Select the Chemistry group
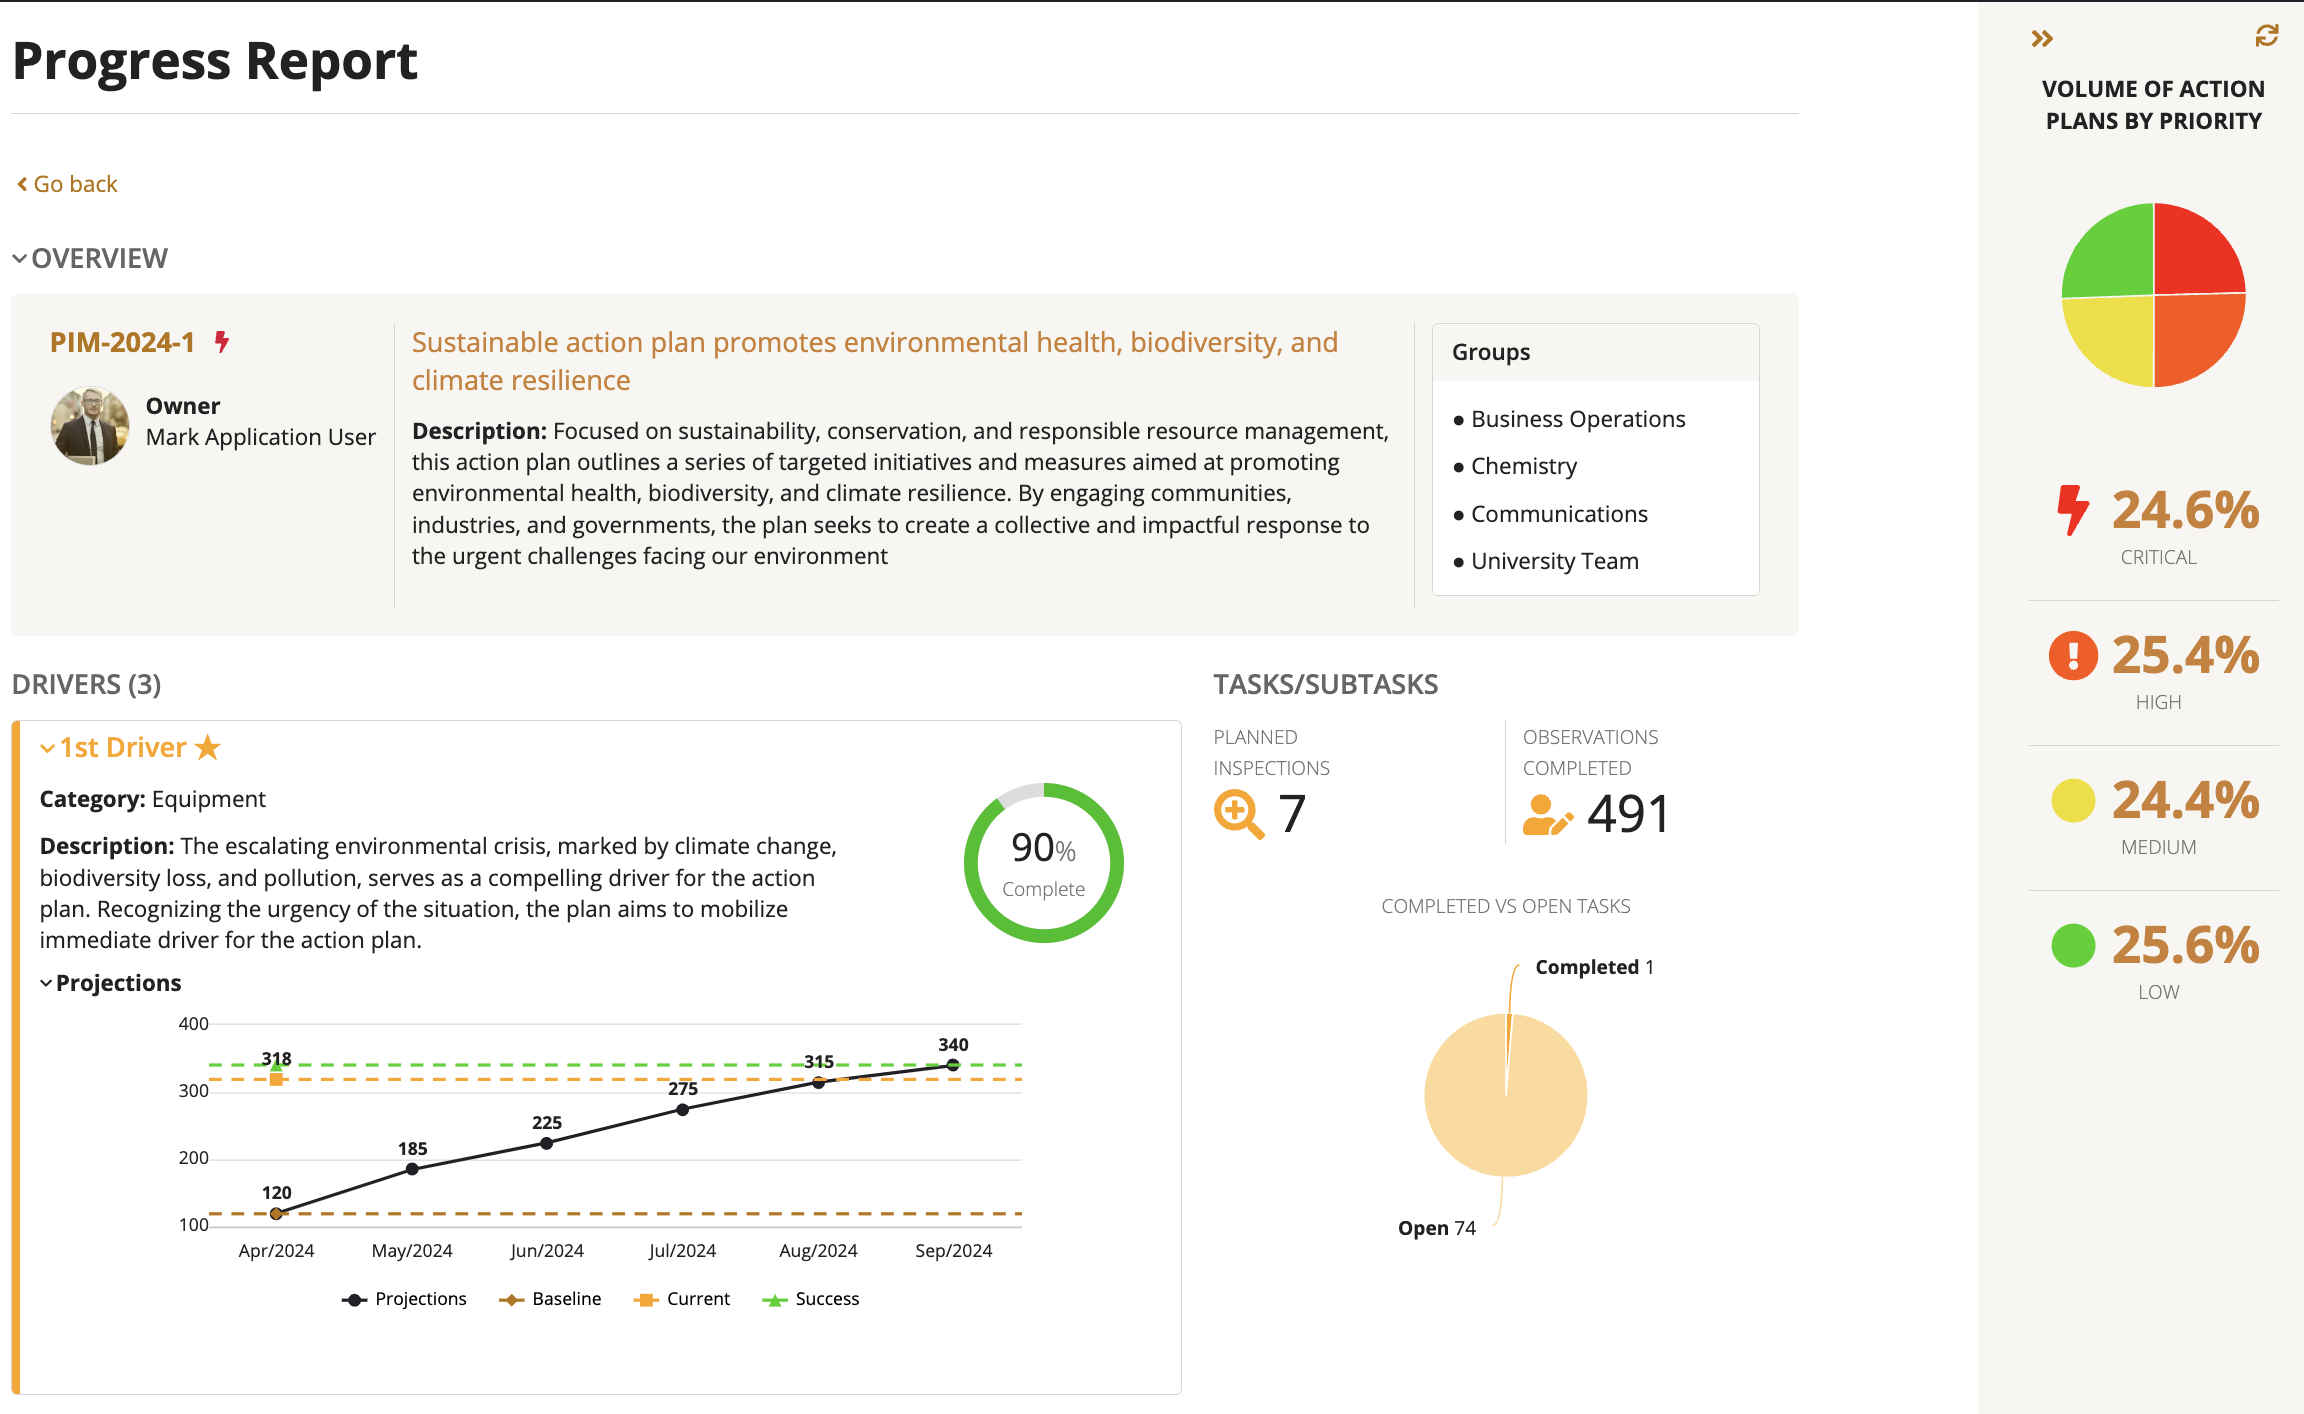Screen dimensions: 2304x1414 pyautogui.click(x=1524, y=466)
